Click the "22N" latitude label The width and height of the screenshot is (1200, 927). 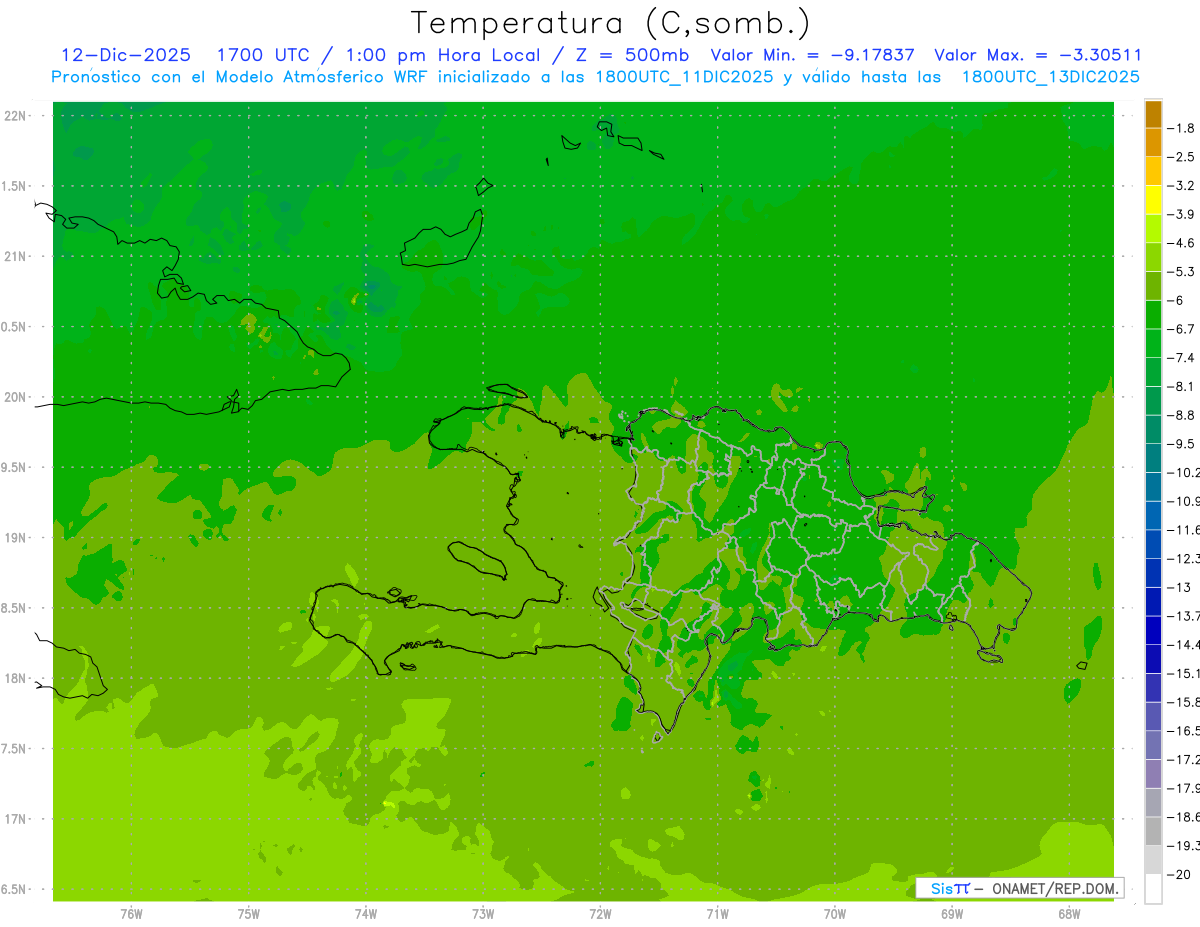tap(15, 116)
